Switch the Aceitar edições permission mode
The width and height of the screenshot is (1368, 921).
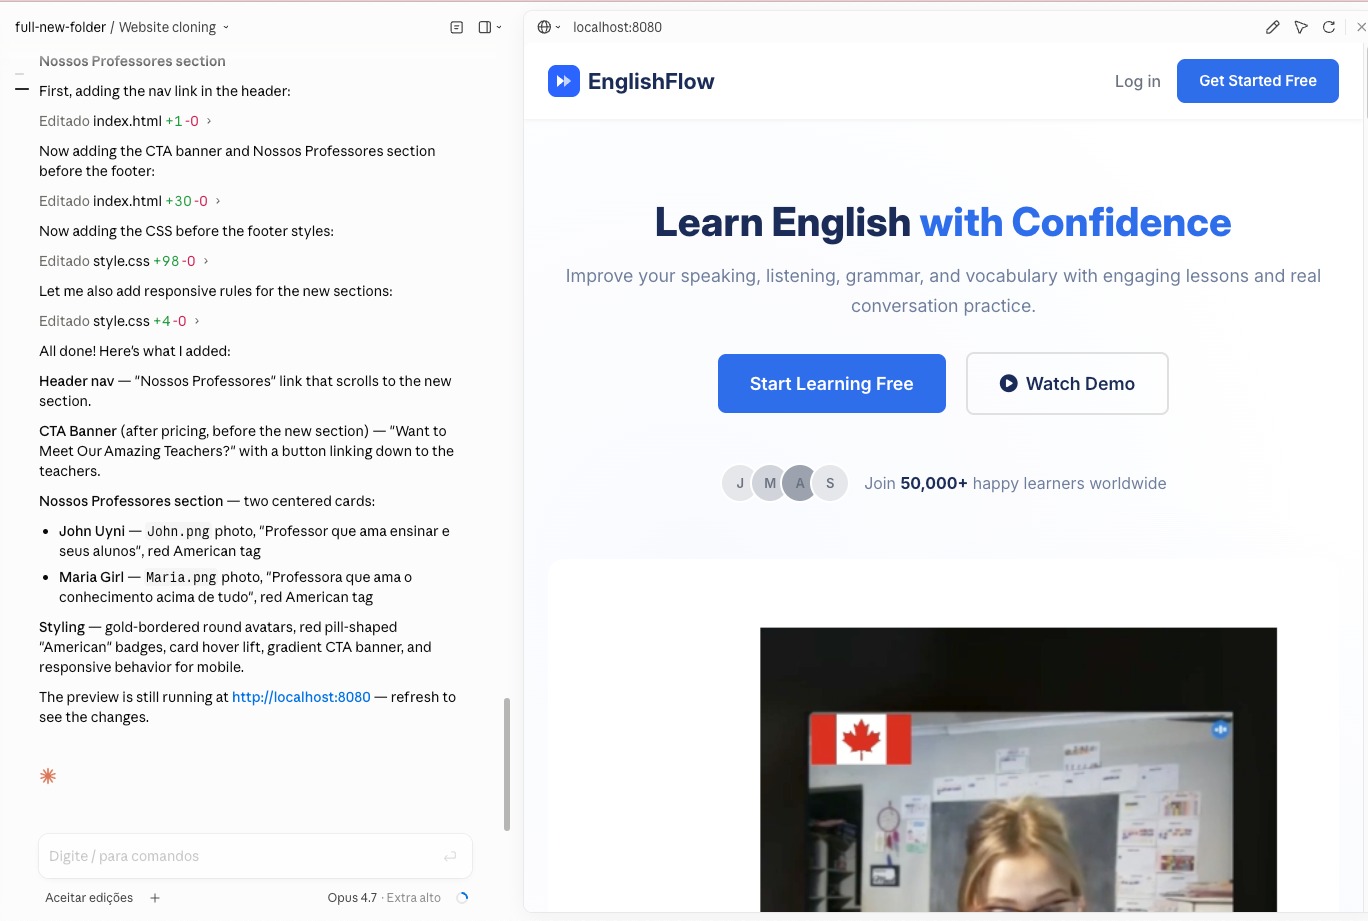89,898
